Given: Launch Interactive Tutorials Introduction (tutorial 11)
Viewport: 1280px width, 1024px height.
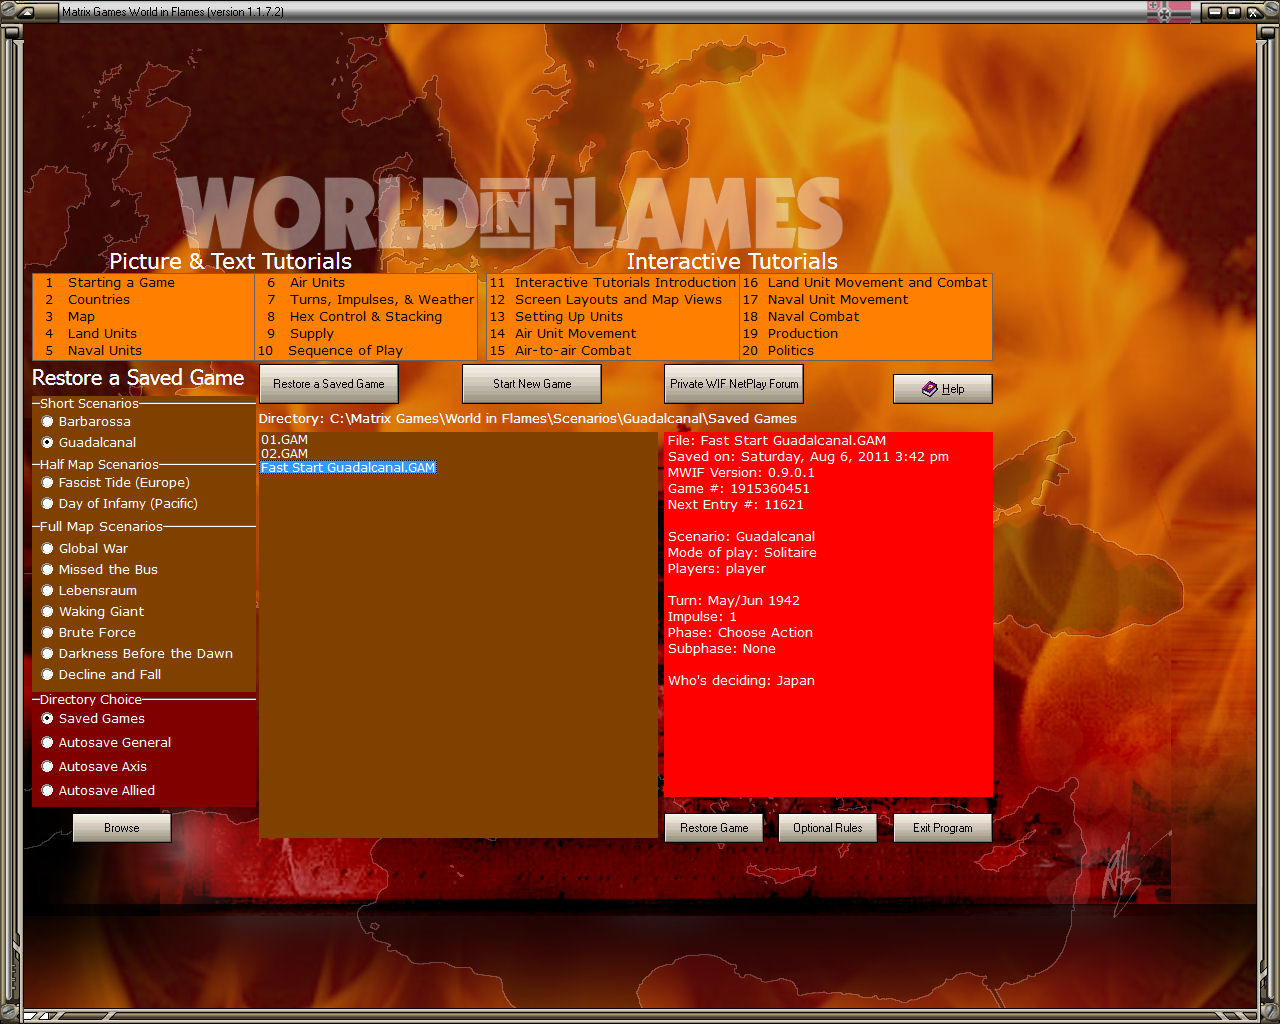Looking at the screenshot, I should click(x=612, y=283).
